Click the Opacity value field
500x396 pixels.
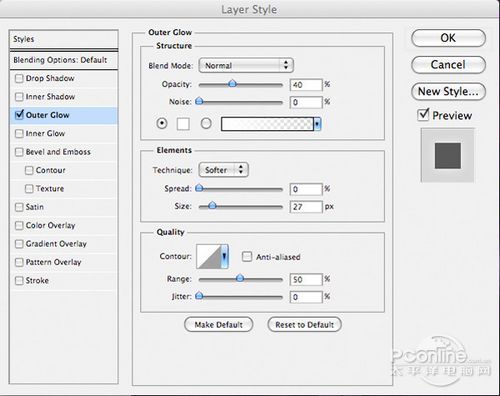[306, 85]
